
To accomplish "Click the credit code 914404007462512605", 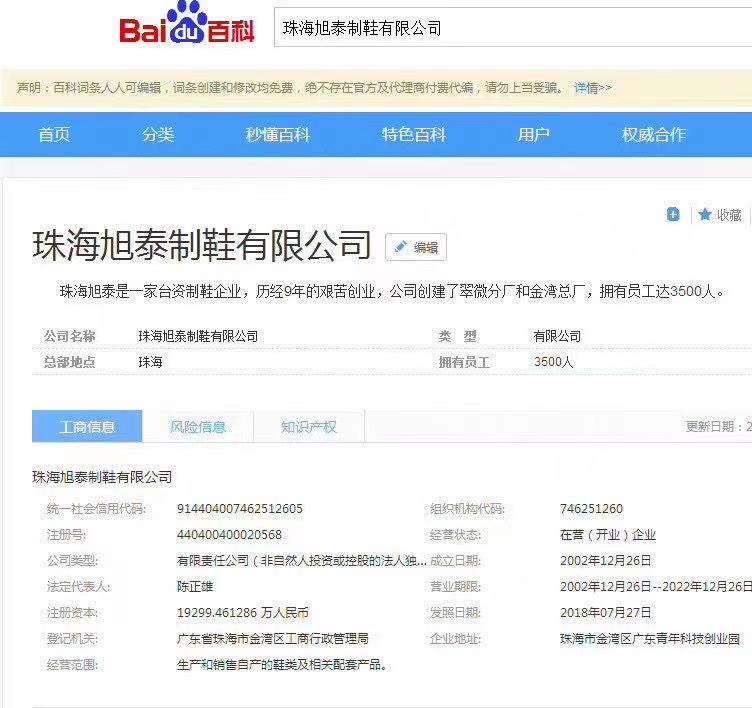I will [239, 509].
